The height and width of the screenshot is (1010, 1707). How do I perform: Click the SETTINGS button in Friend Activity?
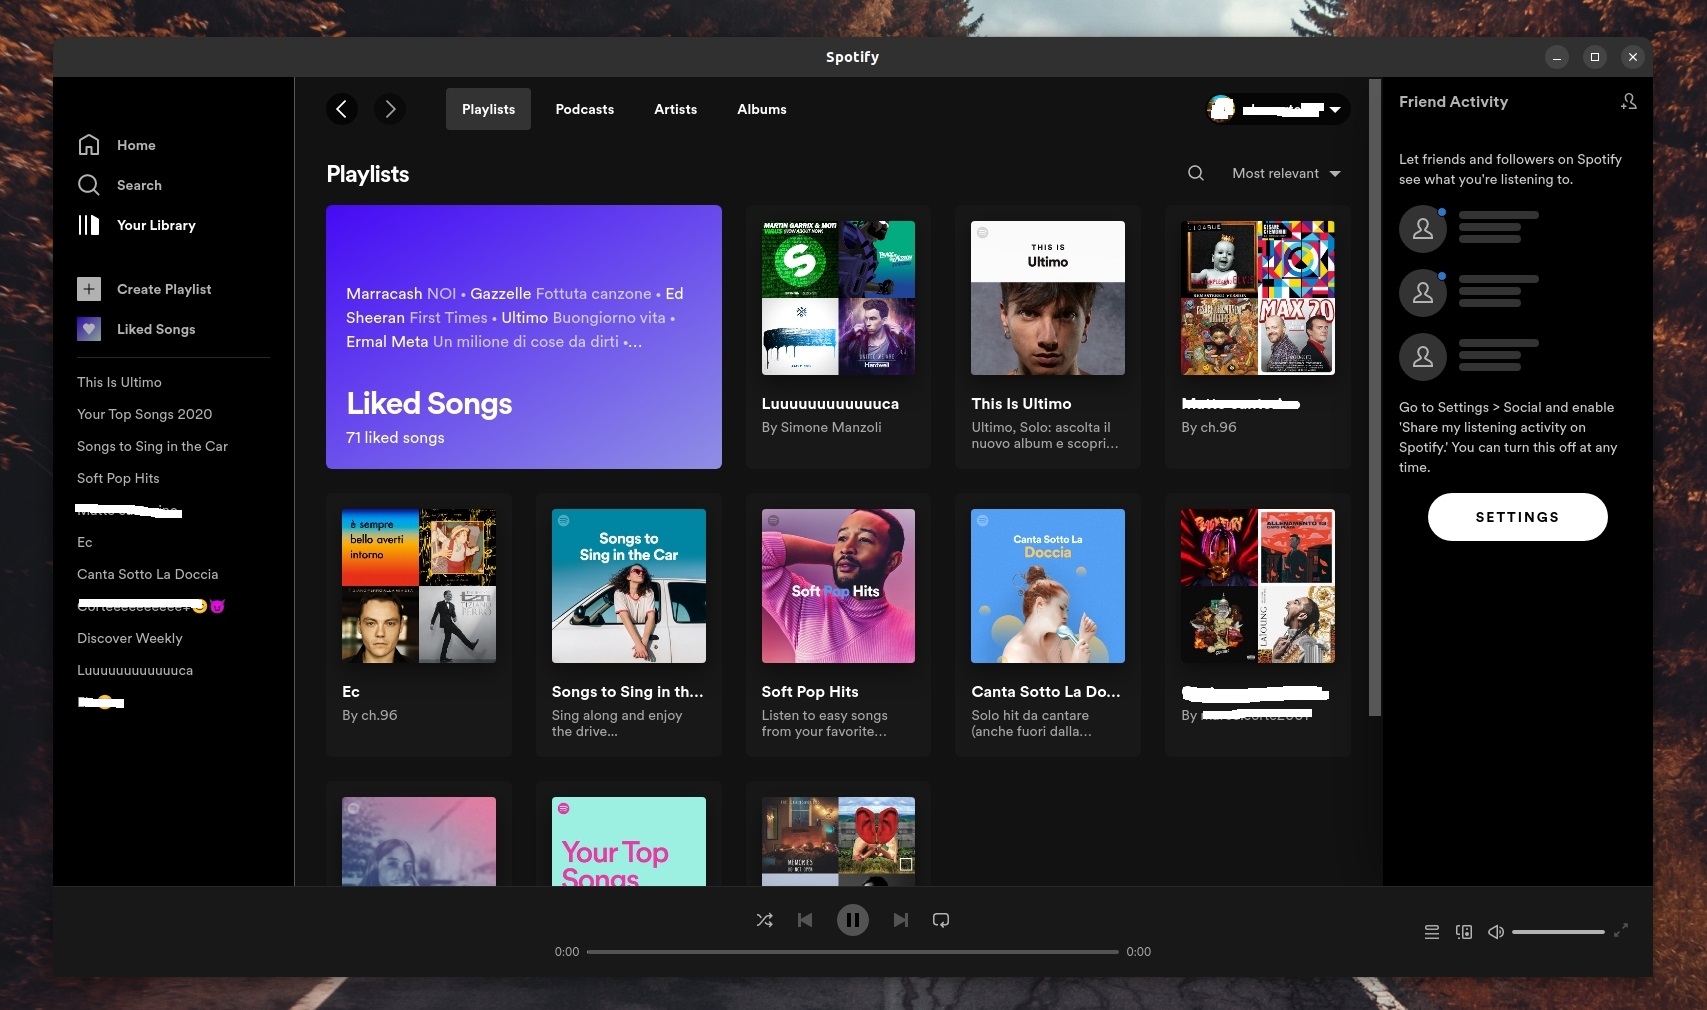pos(1517,517)
